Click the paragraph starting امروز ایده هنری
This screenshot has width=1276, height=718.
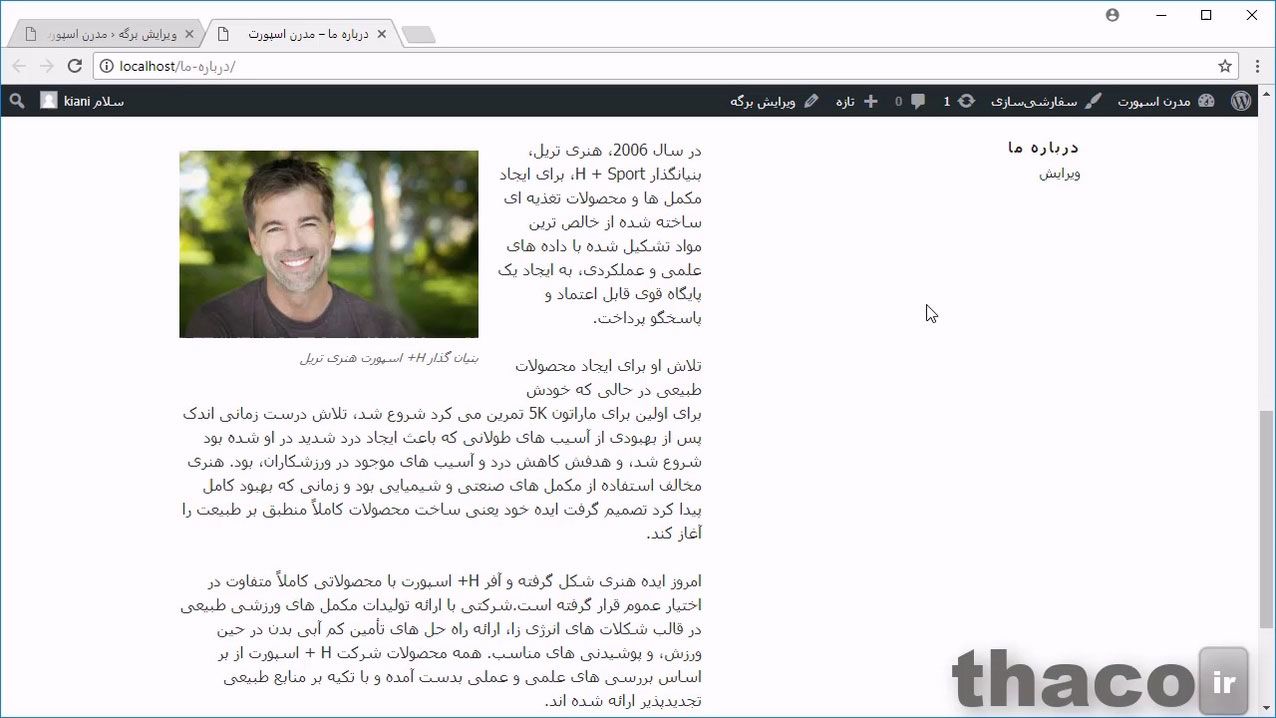(441, 641)
